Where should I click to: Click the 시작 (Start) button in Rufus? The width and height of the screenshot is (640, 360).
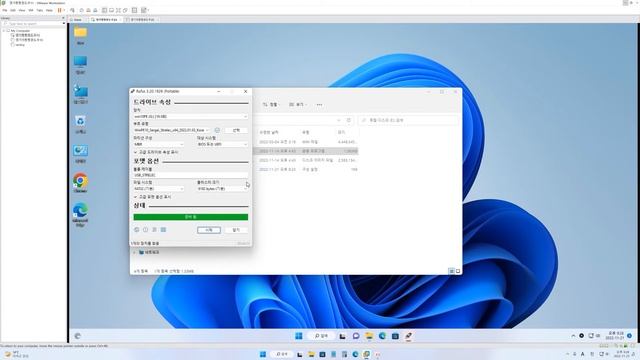coord(209,230)
